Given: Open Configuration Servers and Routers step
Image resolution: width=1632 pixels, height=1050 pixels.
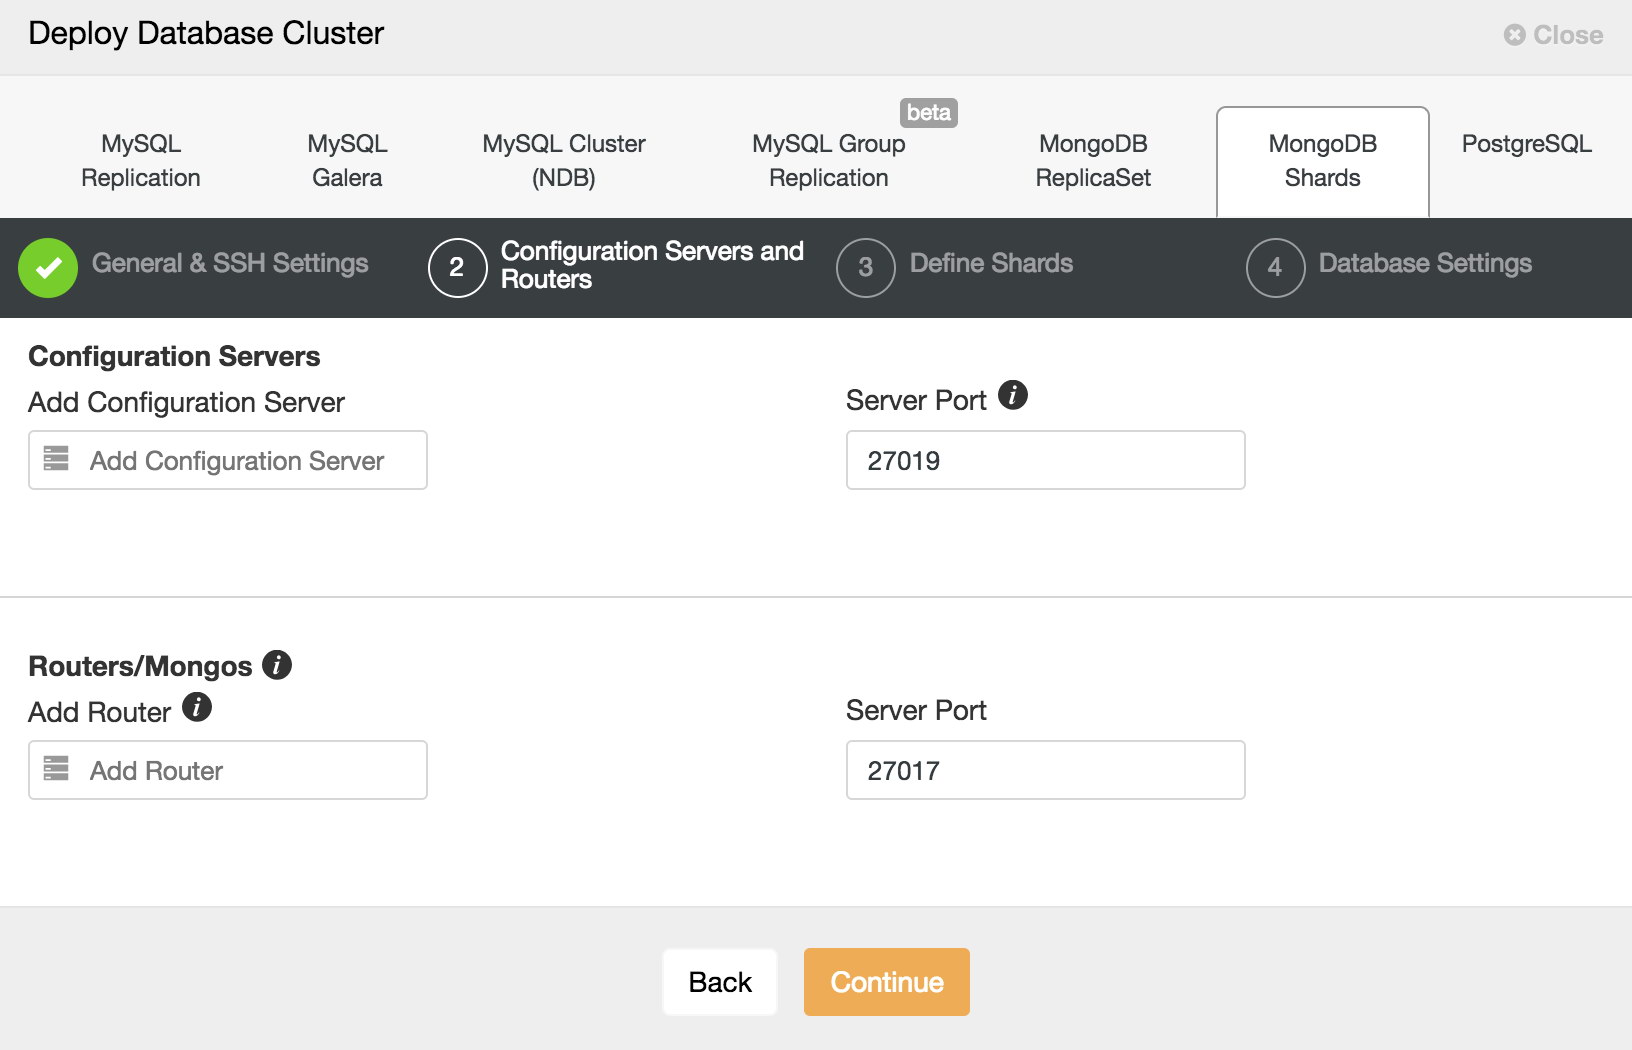Looking at the screenshot, I should click(652, 265).
